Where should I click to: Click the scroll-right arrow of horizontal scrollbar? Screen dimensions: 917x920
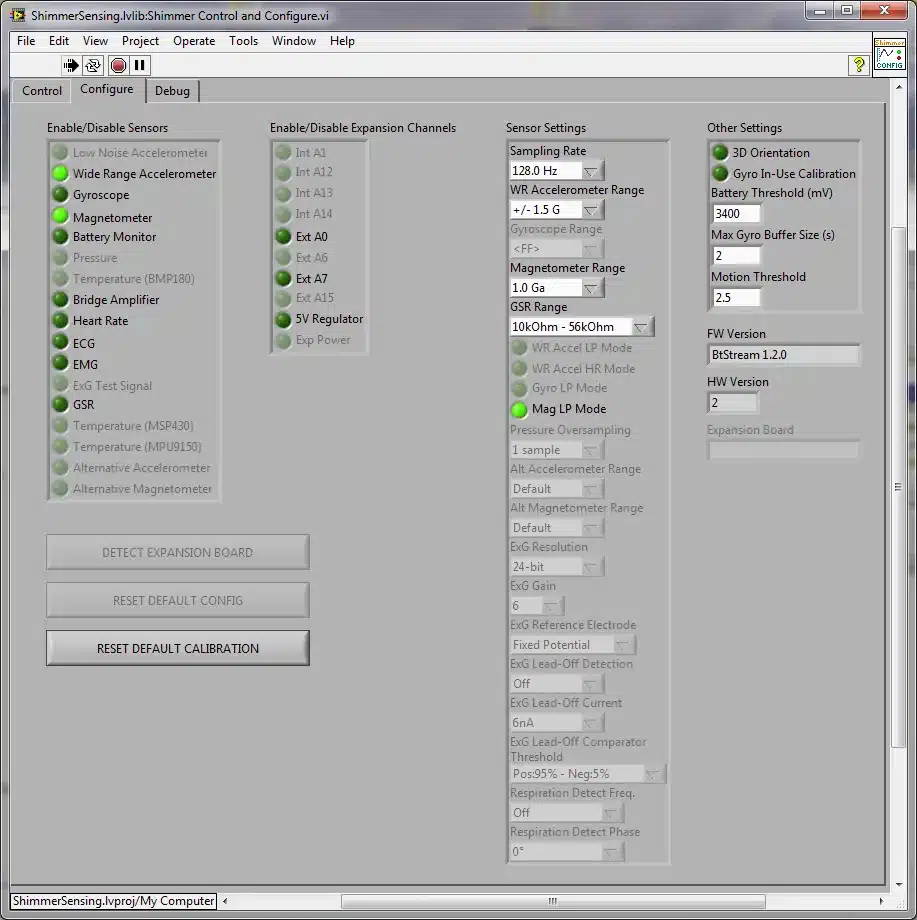(881, 901)
